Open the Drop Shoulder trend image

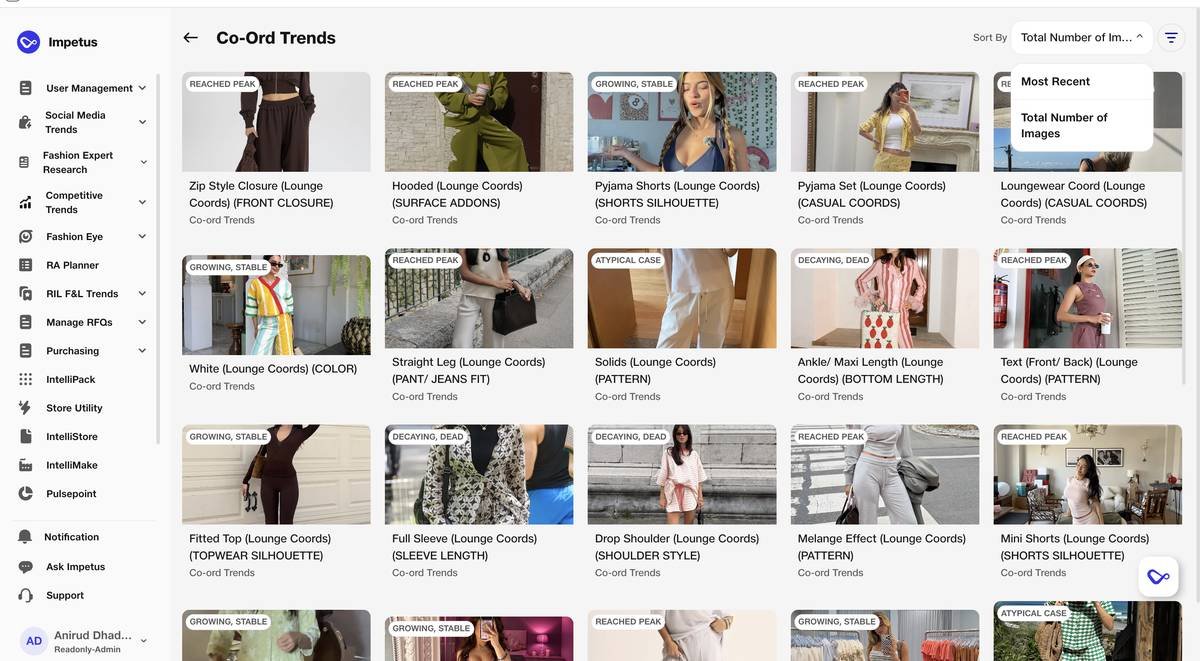tap(682, 475)
